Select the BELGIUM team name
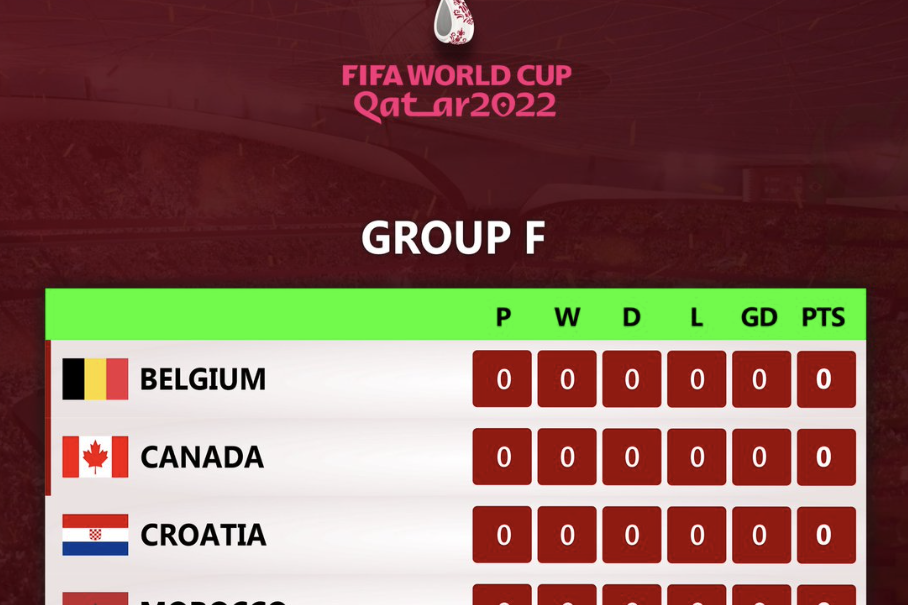The height and width of the screenshot is (605, 908). coord(203,380)
